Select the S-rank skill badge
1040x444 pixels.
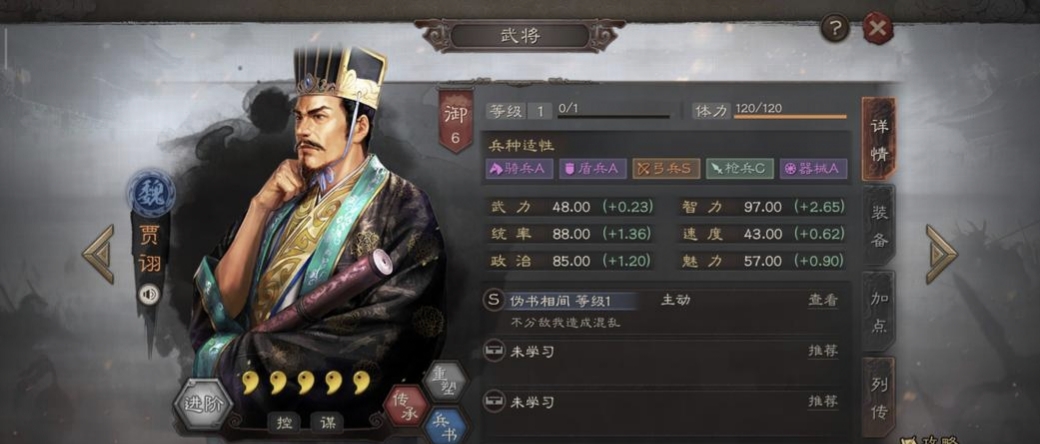click(x=493, y=300)
